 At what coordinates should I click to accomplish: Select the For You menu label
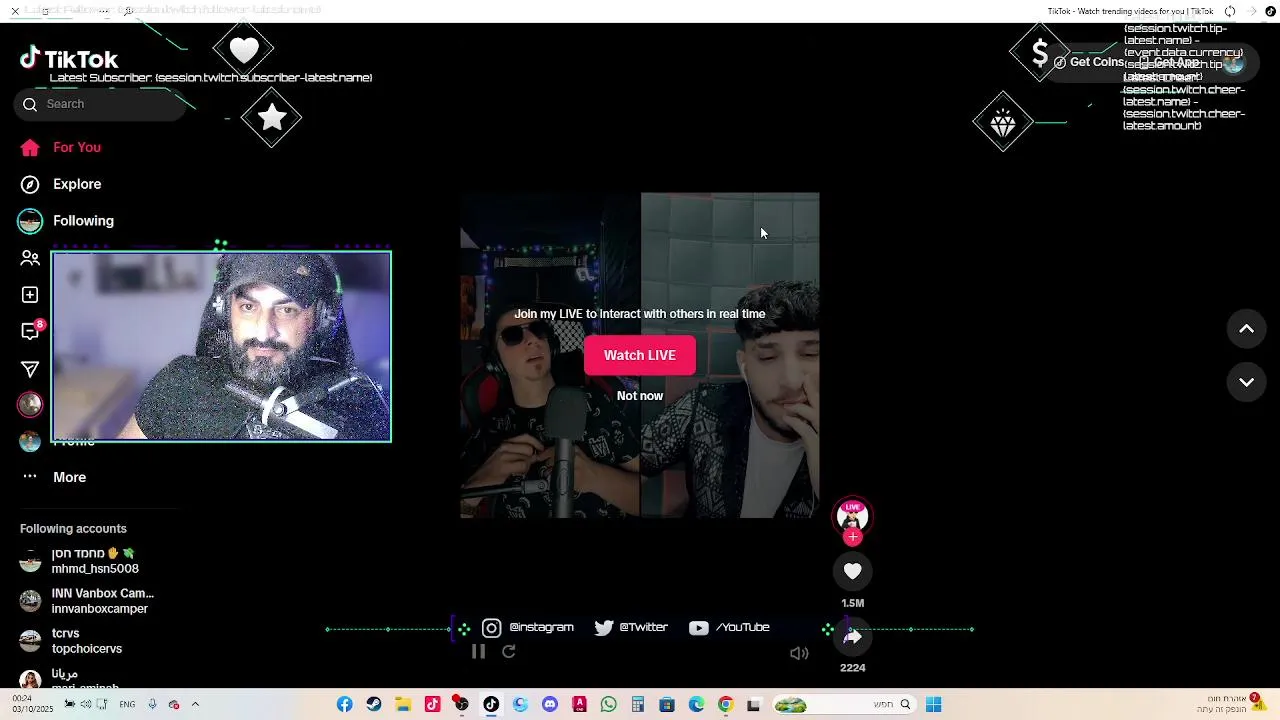pos(77,148)
